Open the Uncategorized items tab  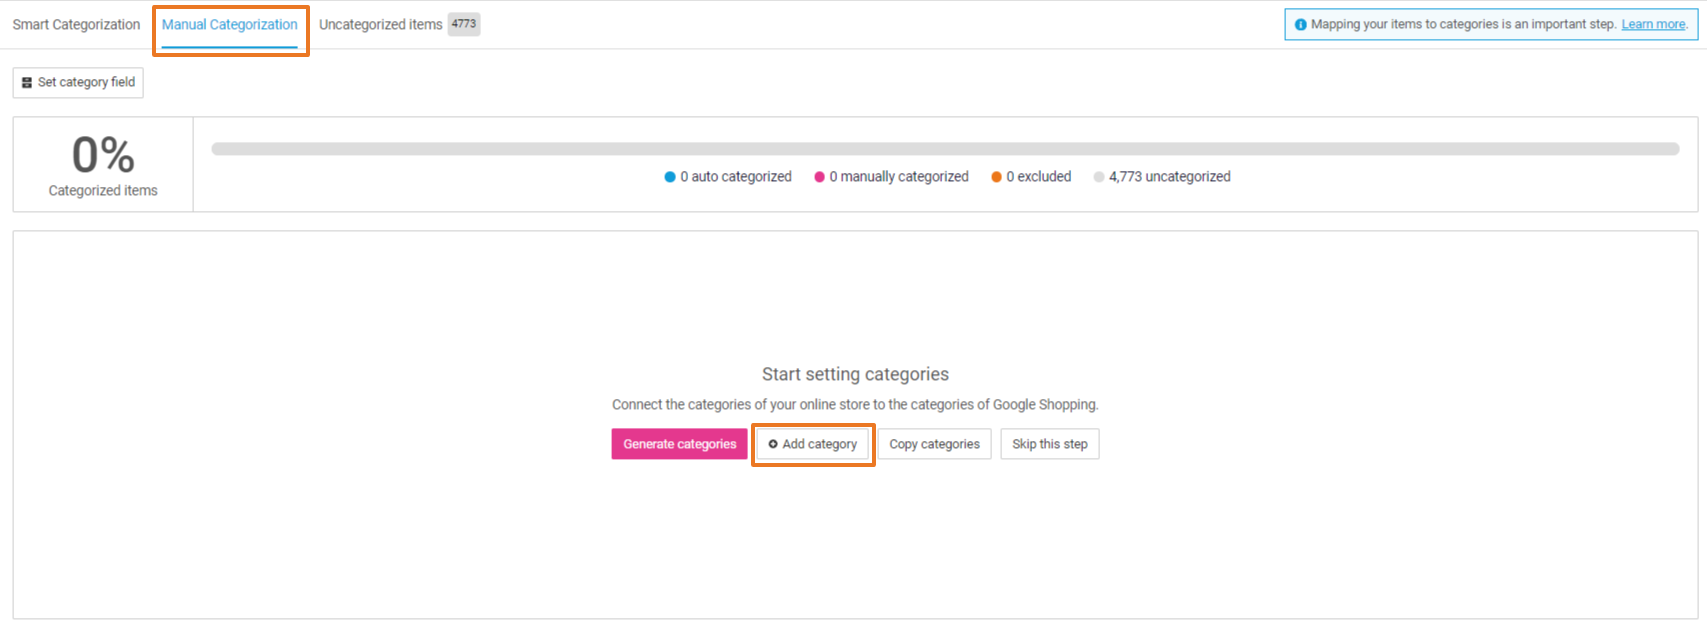(380, 25)
